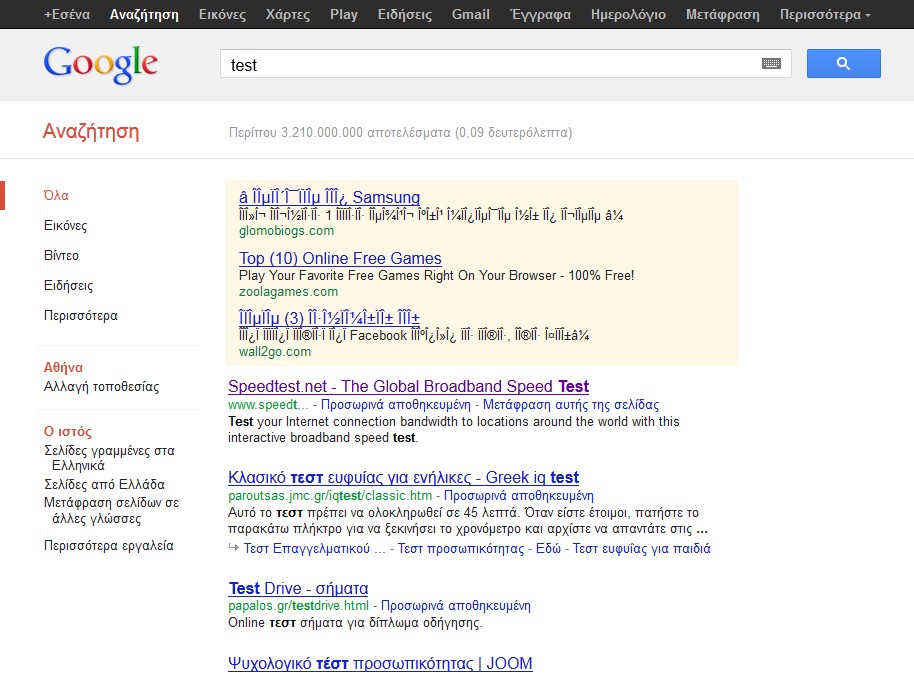
Task: Select Όλα in the left sidebar
Action: pyautogui.click(x=56, y=195)
